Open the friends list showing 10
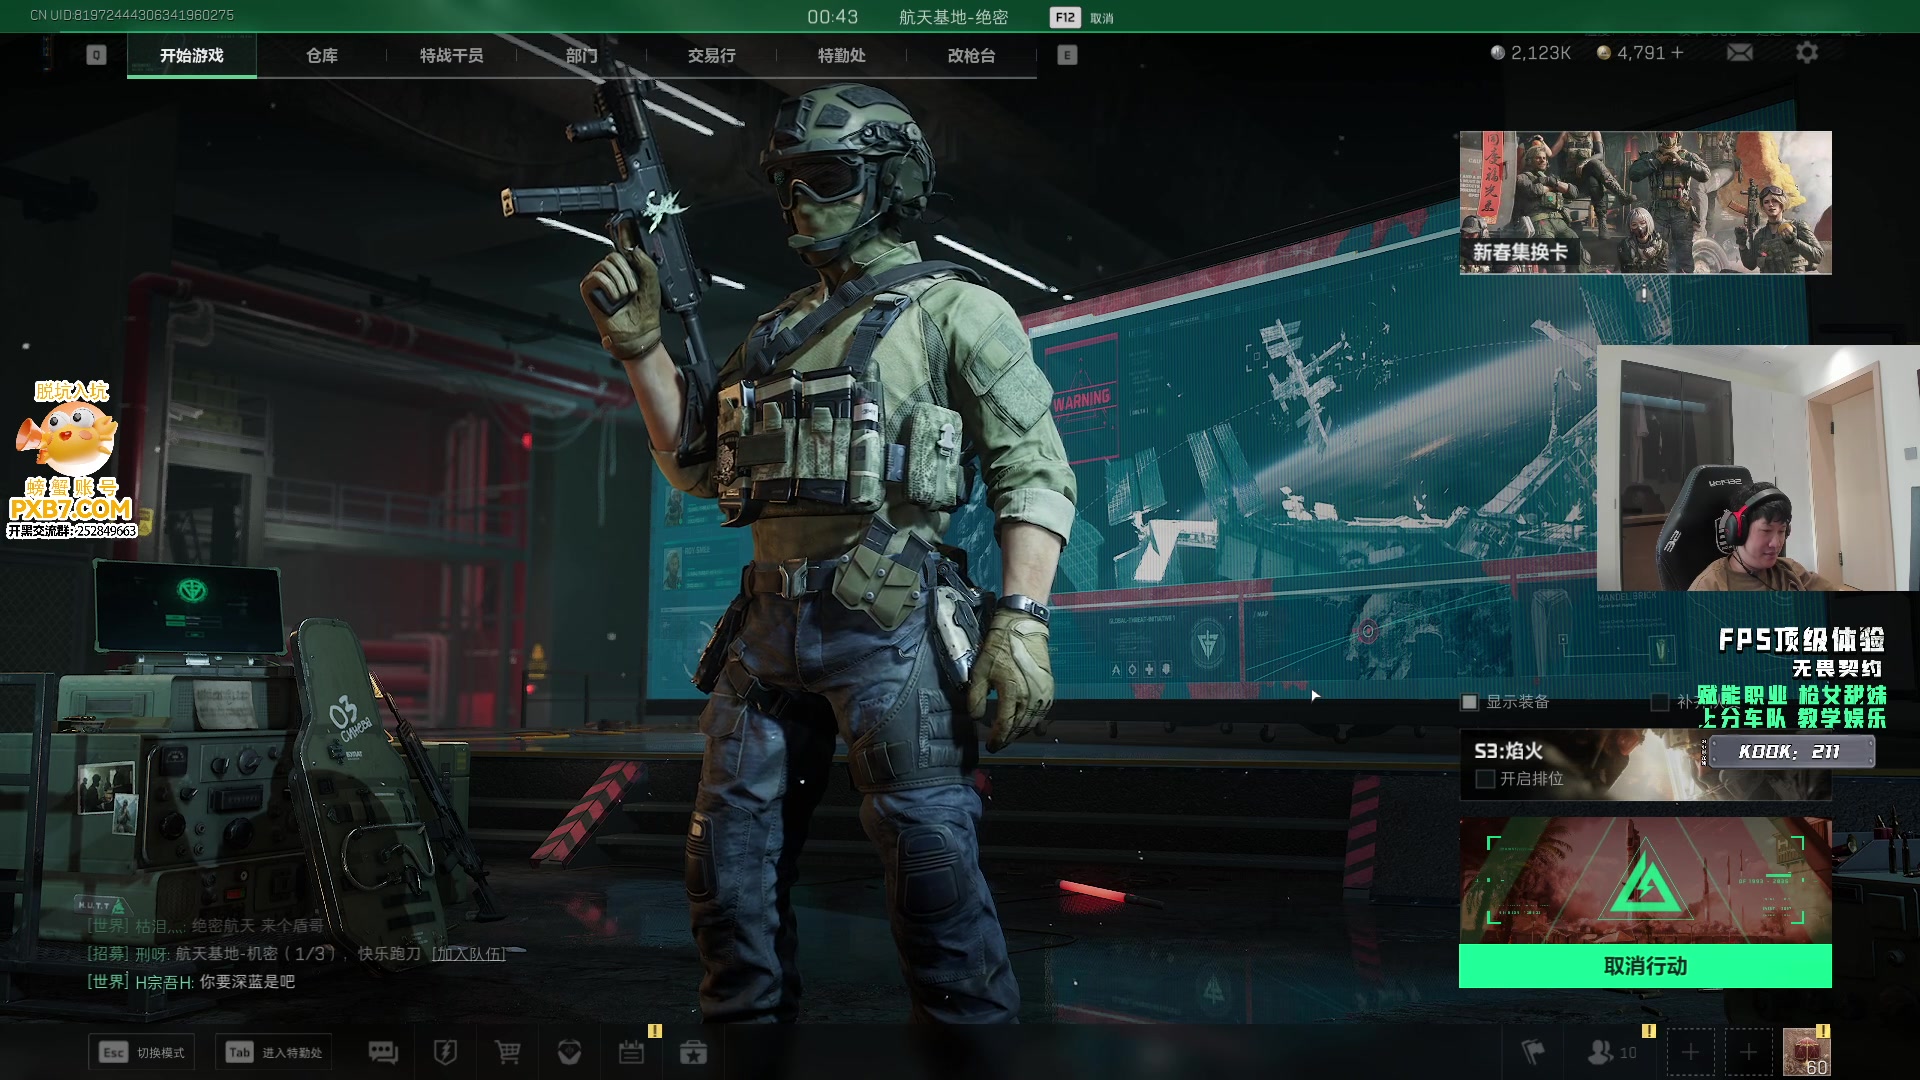The height and width of the screenshot is (1080, 1920). pos(1612,1052)
